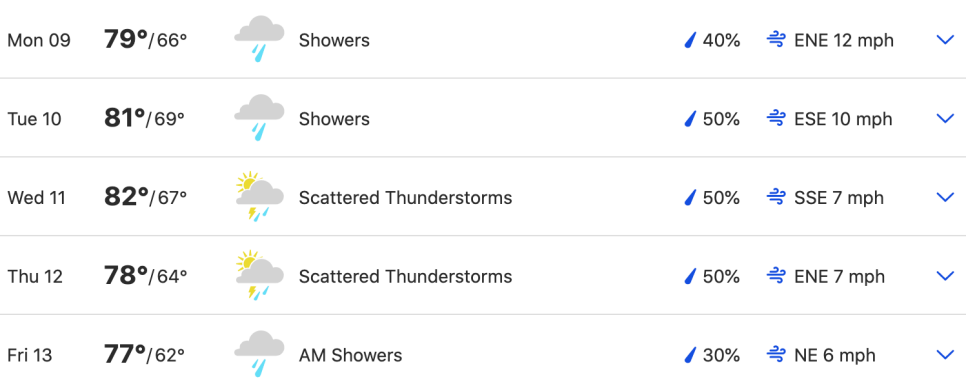
Task: Expand Mon 09 forecast details chevron
Action: (x=944, y=40)
